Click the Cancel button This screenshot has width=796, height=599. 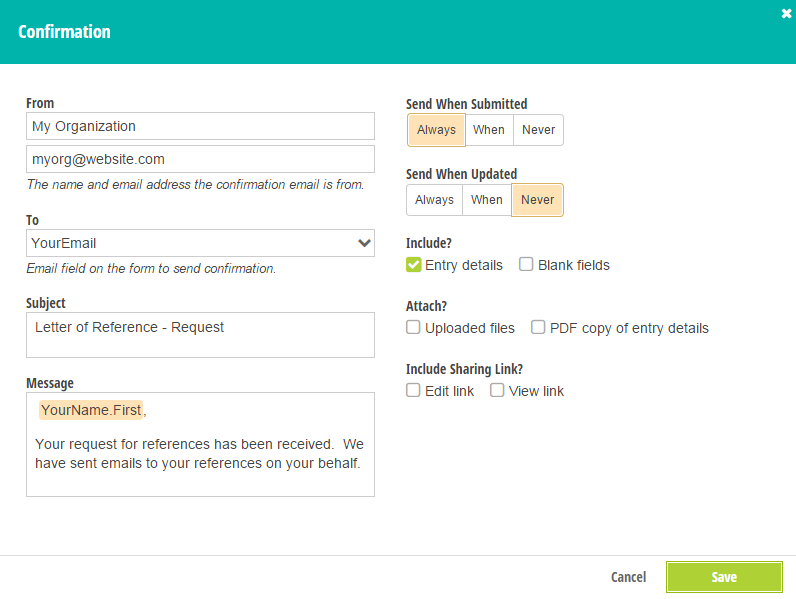point(628,577)
